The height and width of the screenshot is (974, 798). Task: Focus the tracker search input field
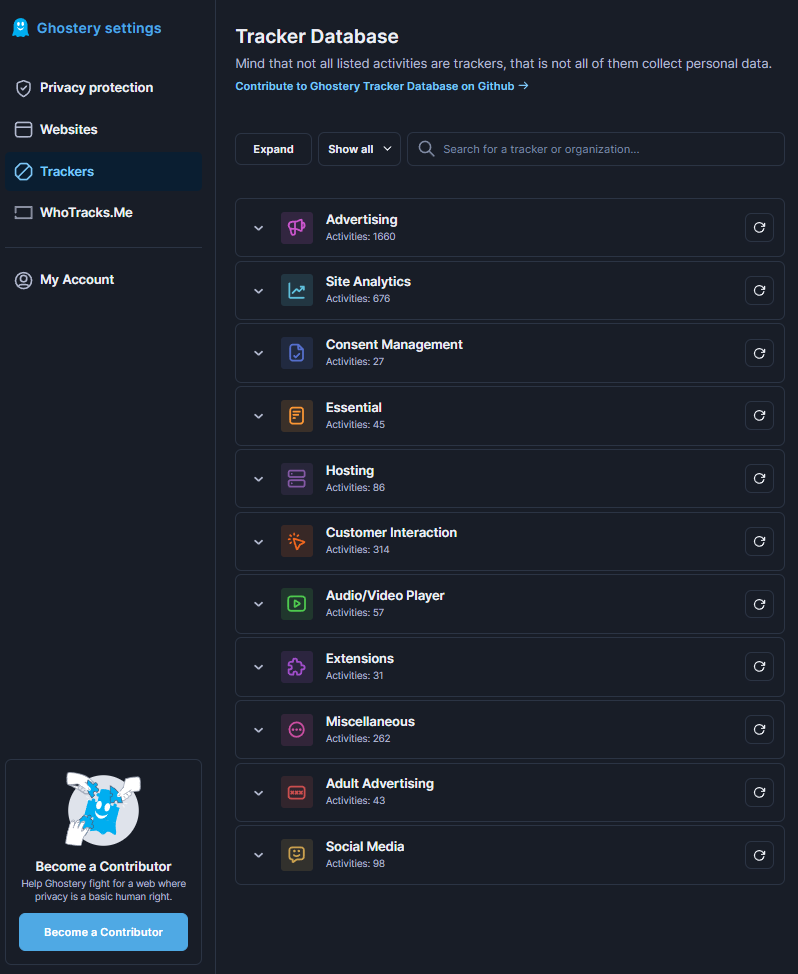(x=596, y=149)
